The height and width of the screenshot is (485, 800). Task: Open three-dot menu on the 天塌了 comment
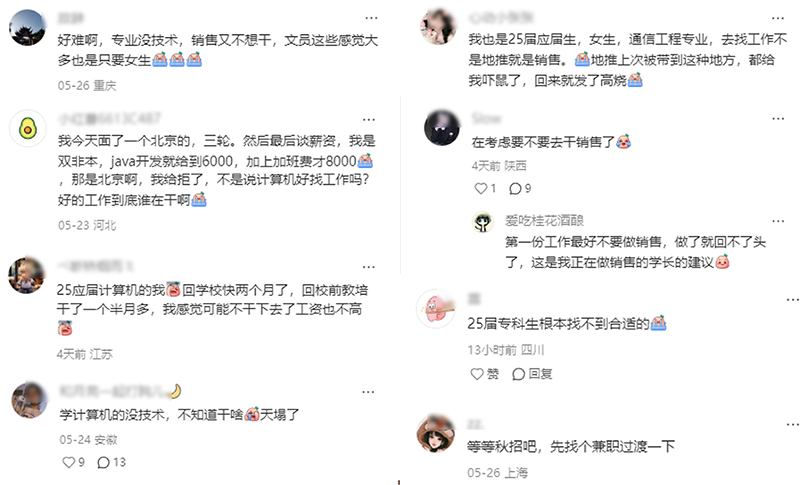[x=368, y=392]
